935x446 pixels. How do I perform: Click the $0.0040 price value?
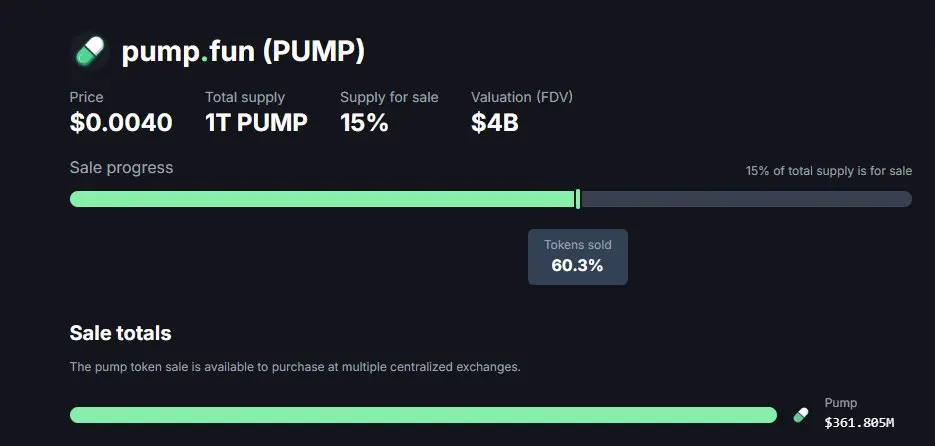coord(121,123)
